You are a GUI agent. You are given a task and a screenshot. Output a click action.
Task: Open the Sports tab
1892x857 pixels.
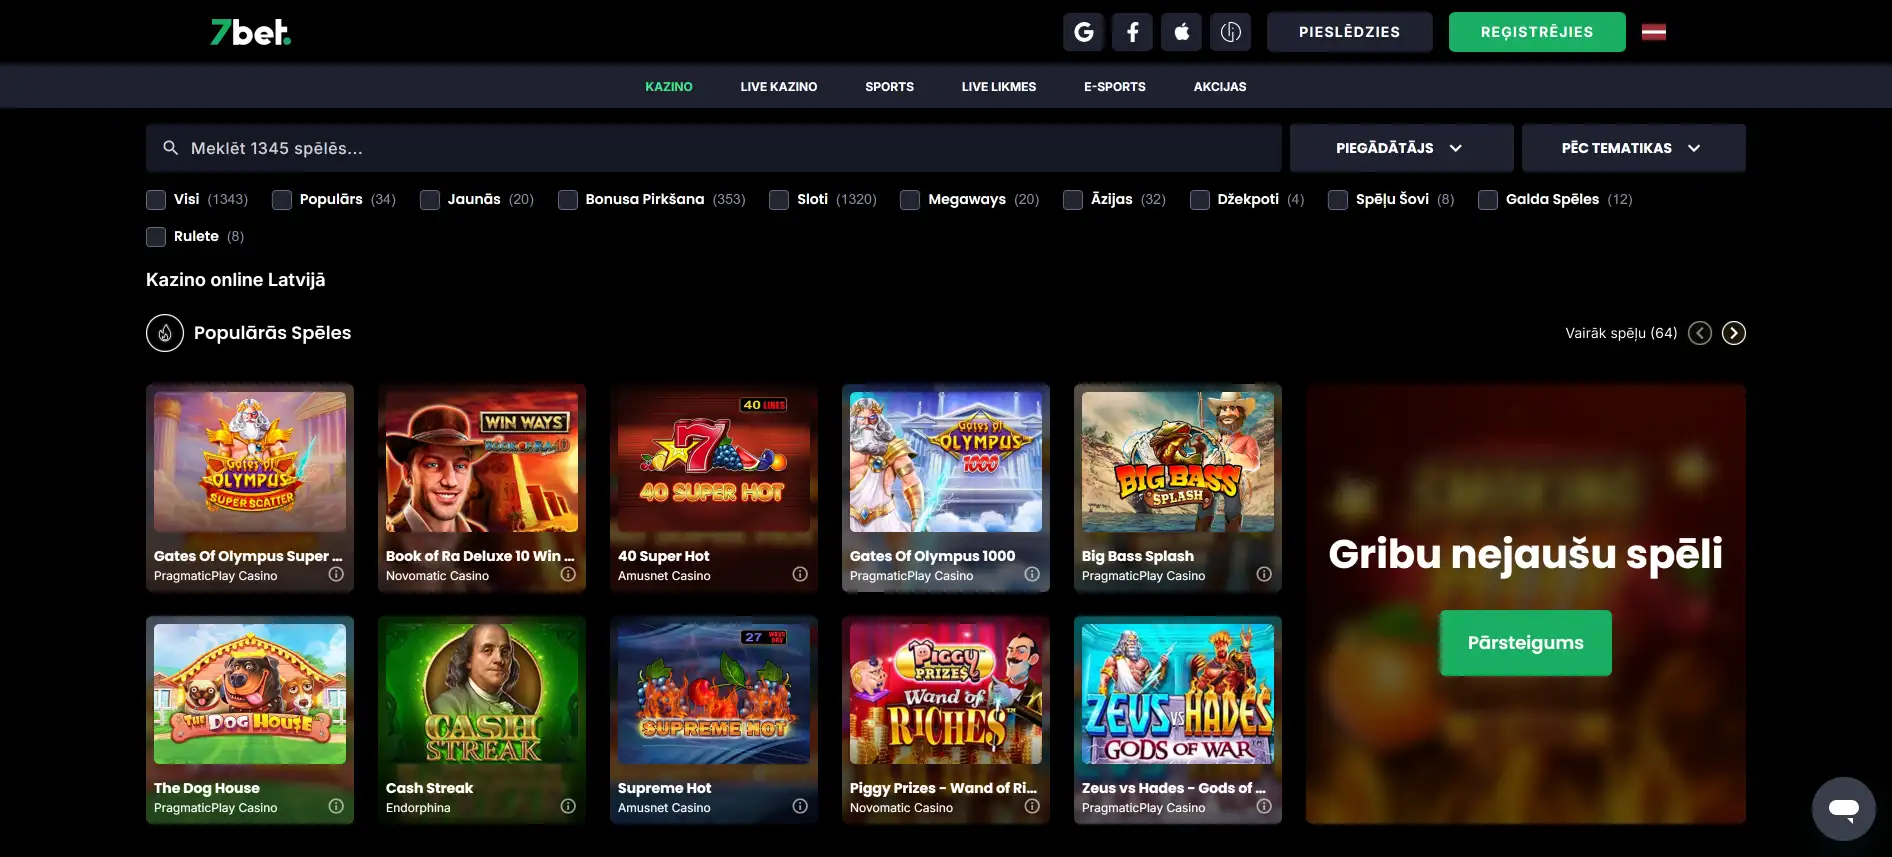pos(889,87)
